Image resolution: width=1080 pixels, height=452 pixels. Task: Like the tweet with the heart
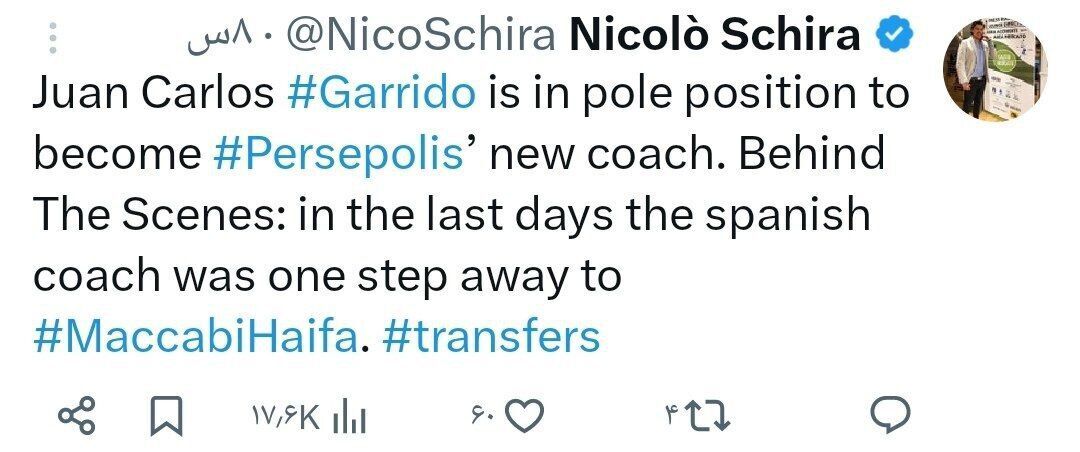[522, 416]
